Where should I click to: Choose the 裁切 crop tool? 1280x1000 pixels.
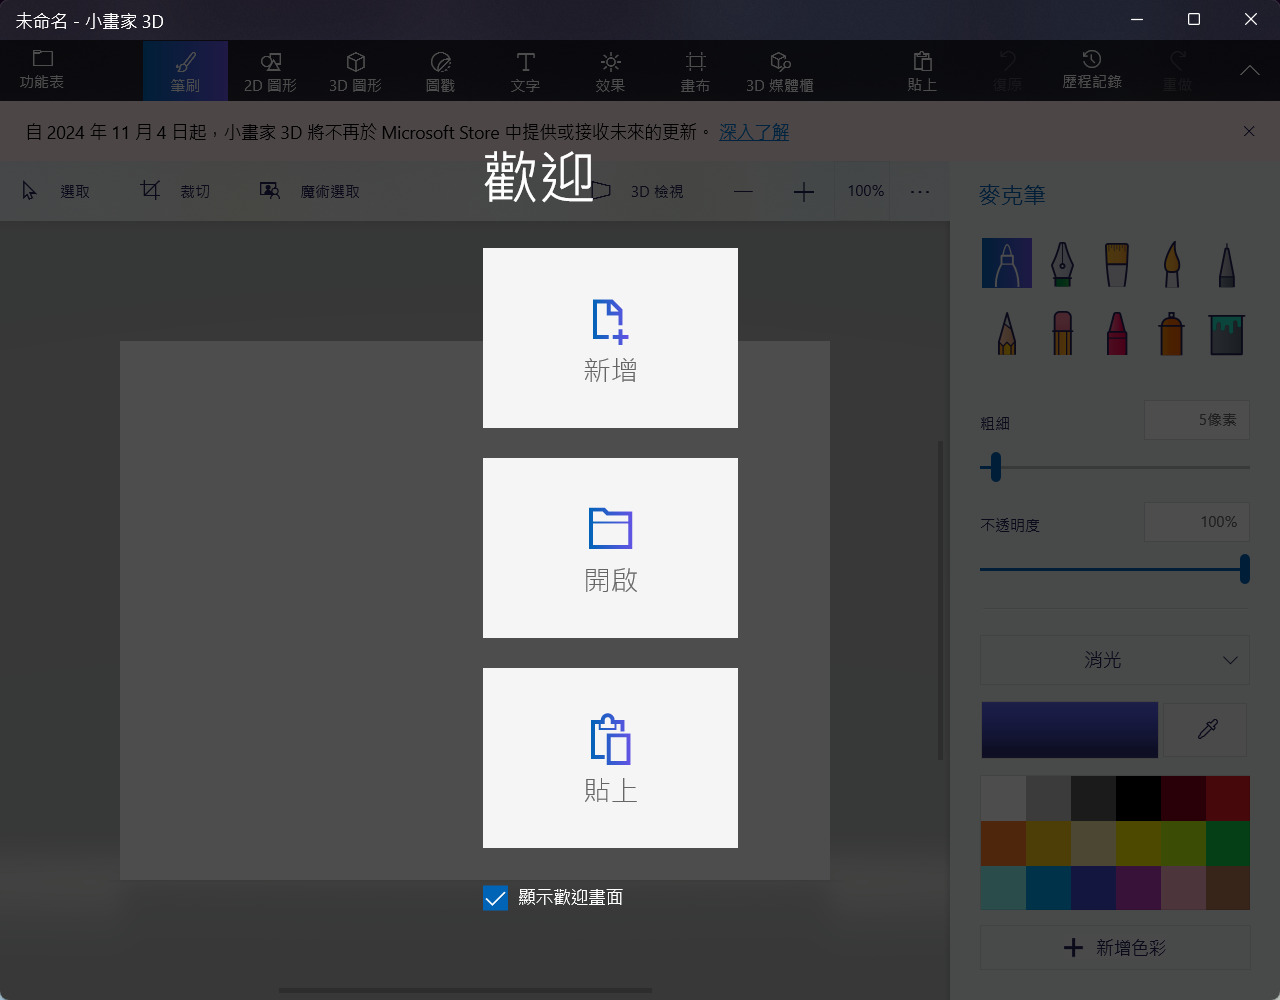176,191
